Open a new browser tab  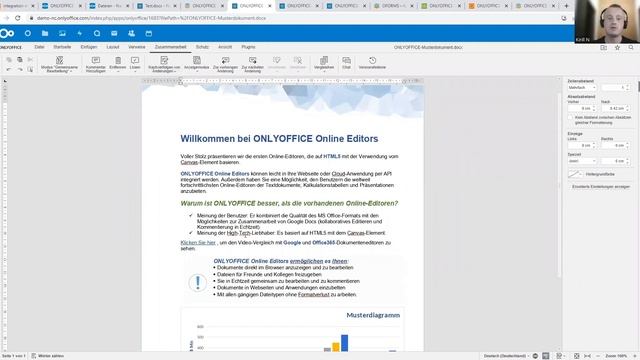566,6
